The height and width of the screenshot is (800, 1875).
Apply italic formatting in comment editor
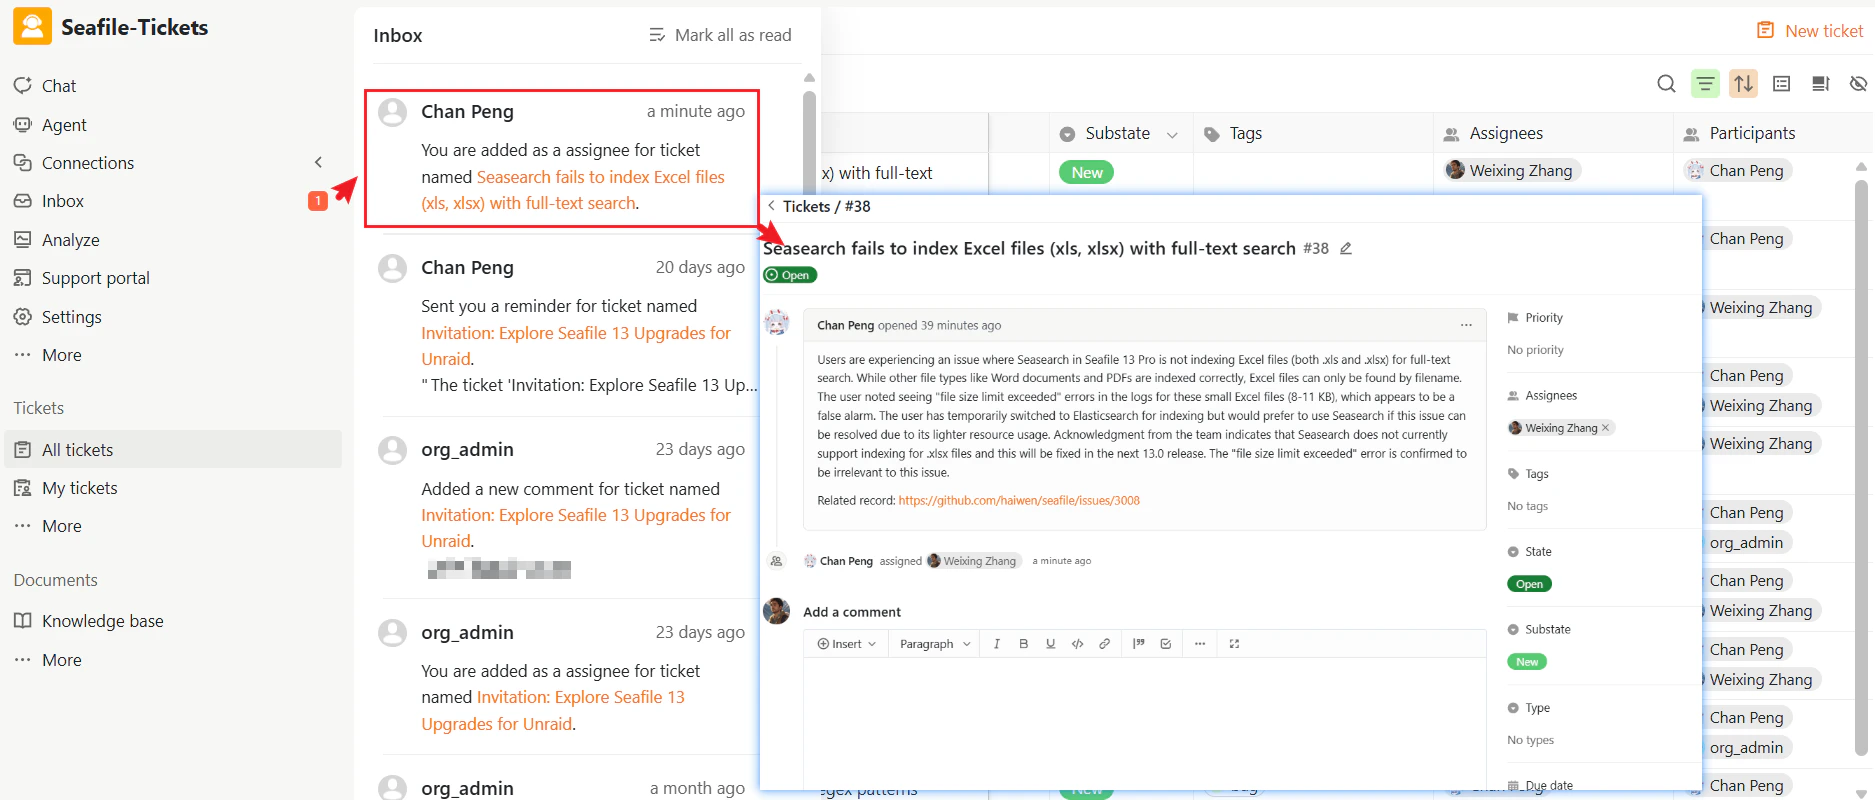coord(996,644)
